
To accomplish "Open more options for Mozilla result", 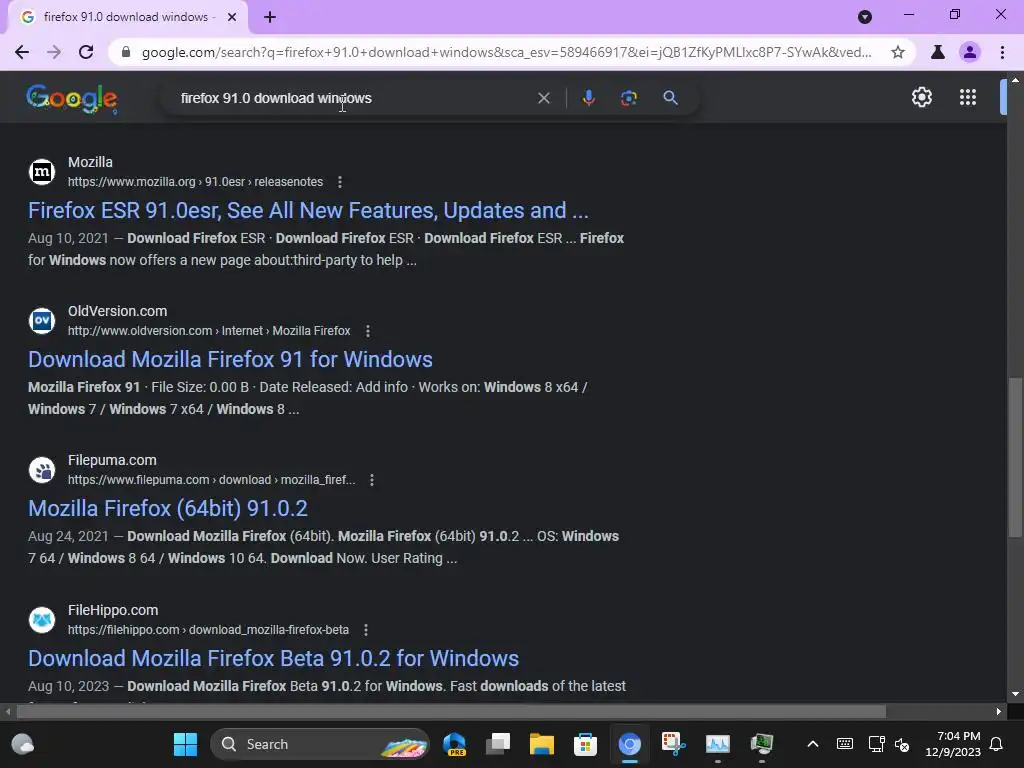I will pos(340,182).
